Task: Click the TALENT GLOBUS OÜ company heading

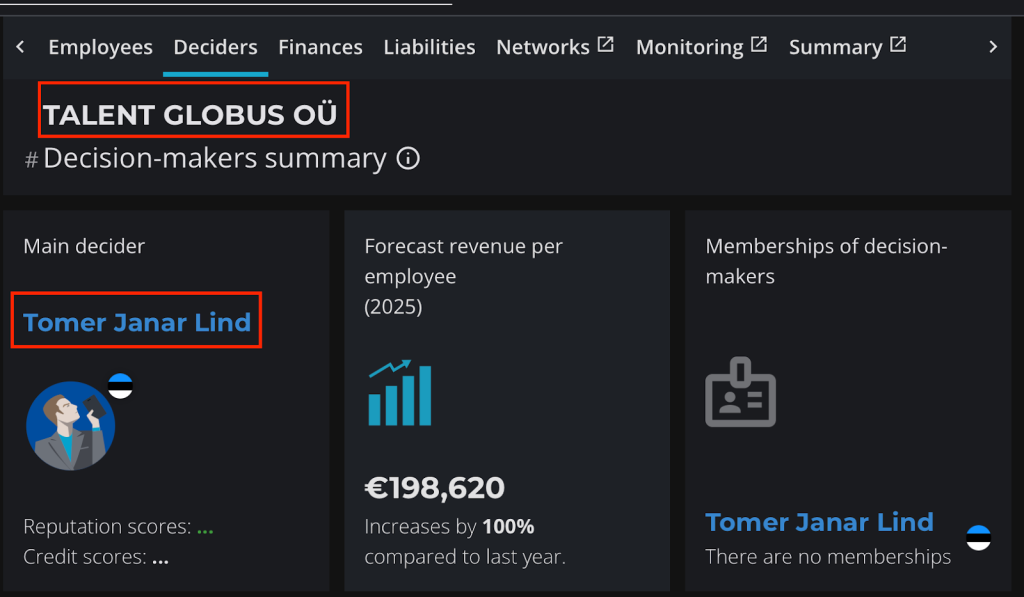Action: pyautogui.click(x=190, y=115)
